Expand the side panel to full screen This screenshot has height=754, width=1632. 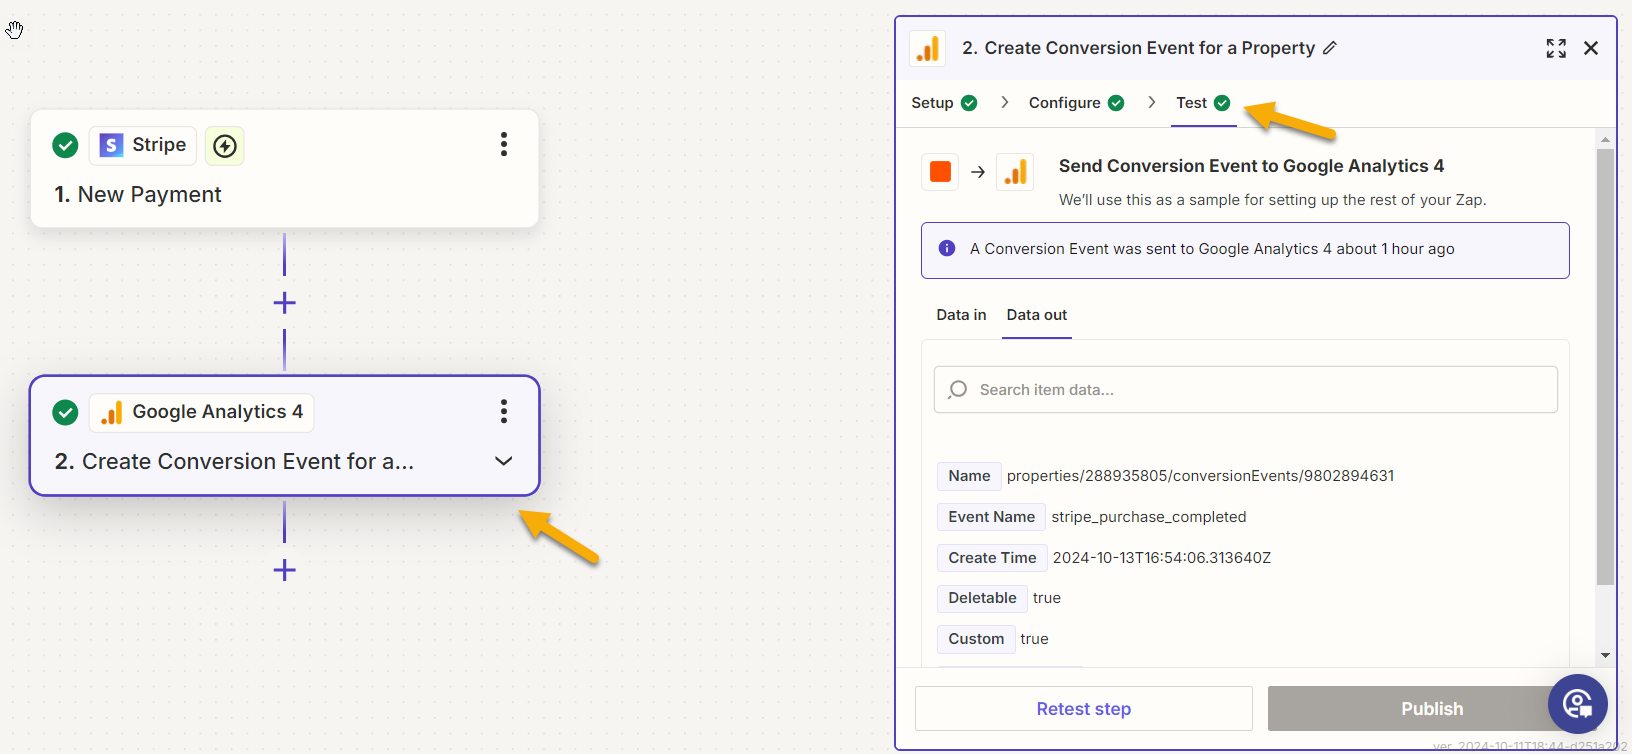pos(1556,48)
